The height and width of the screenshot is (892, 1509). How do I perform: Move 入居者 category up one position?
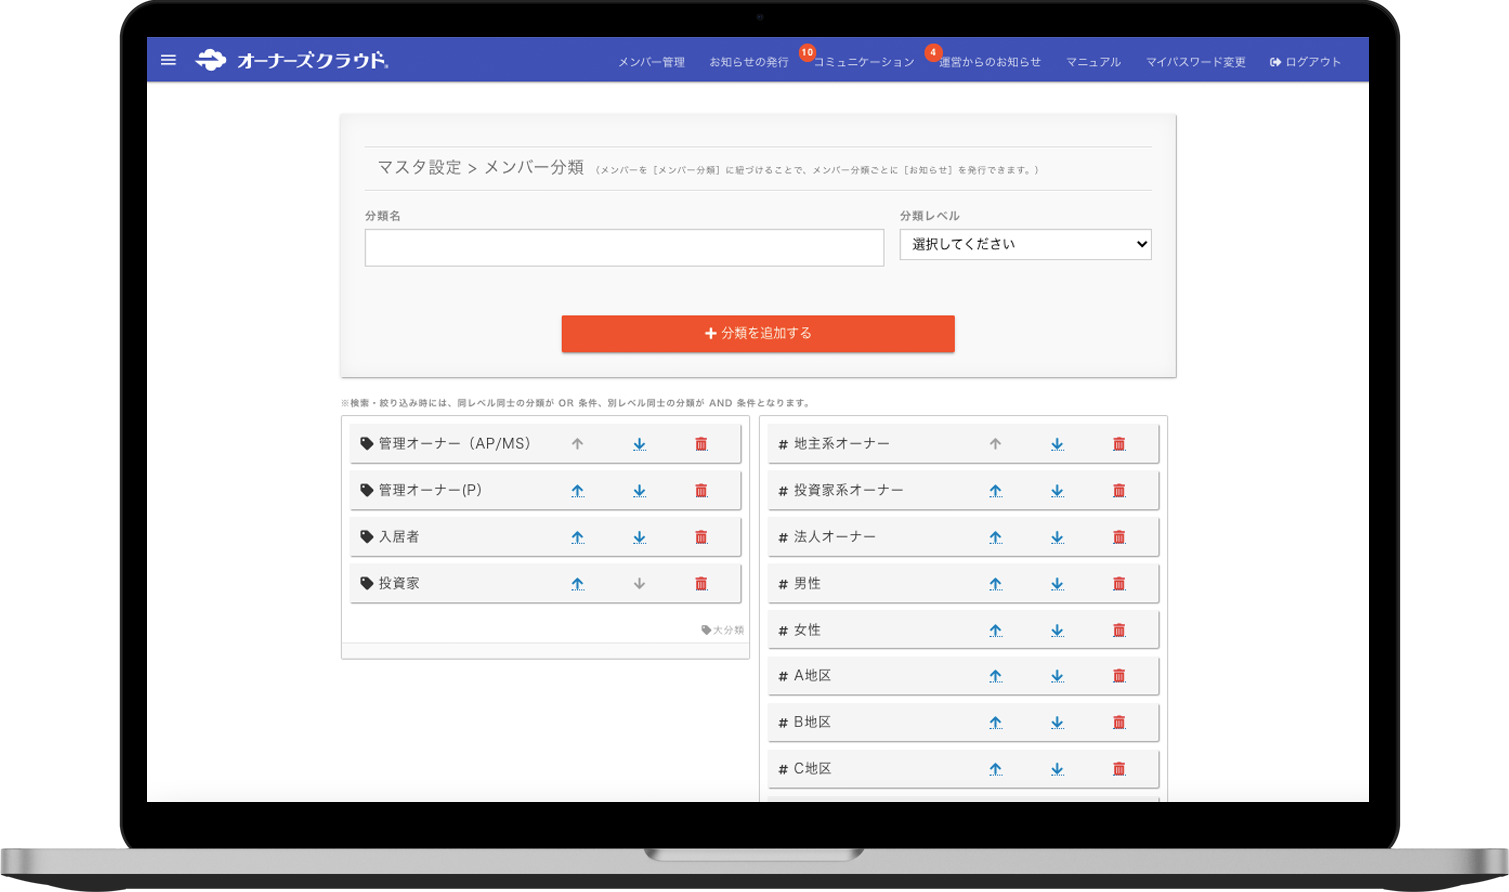pos(578,536)
